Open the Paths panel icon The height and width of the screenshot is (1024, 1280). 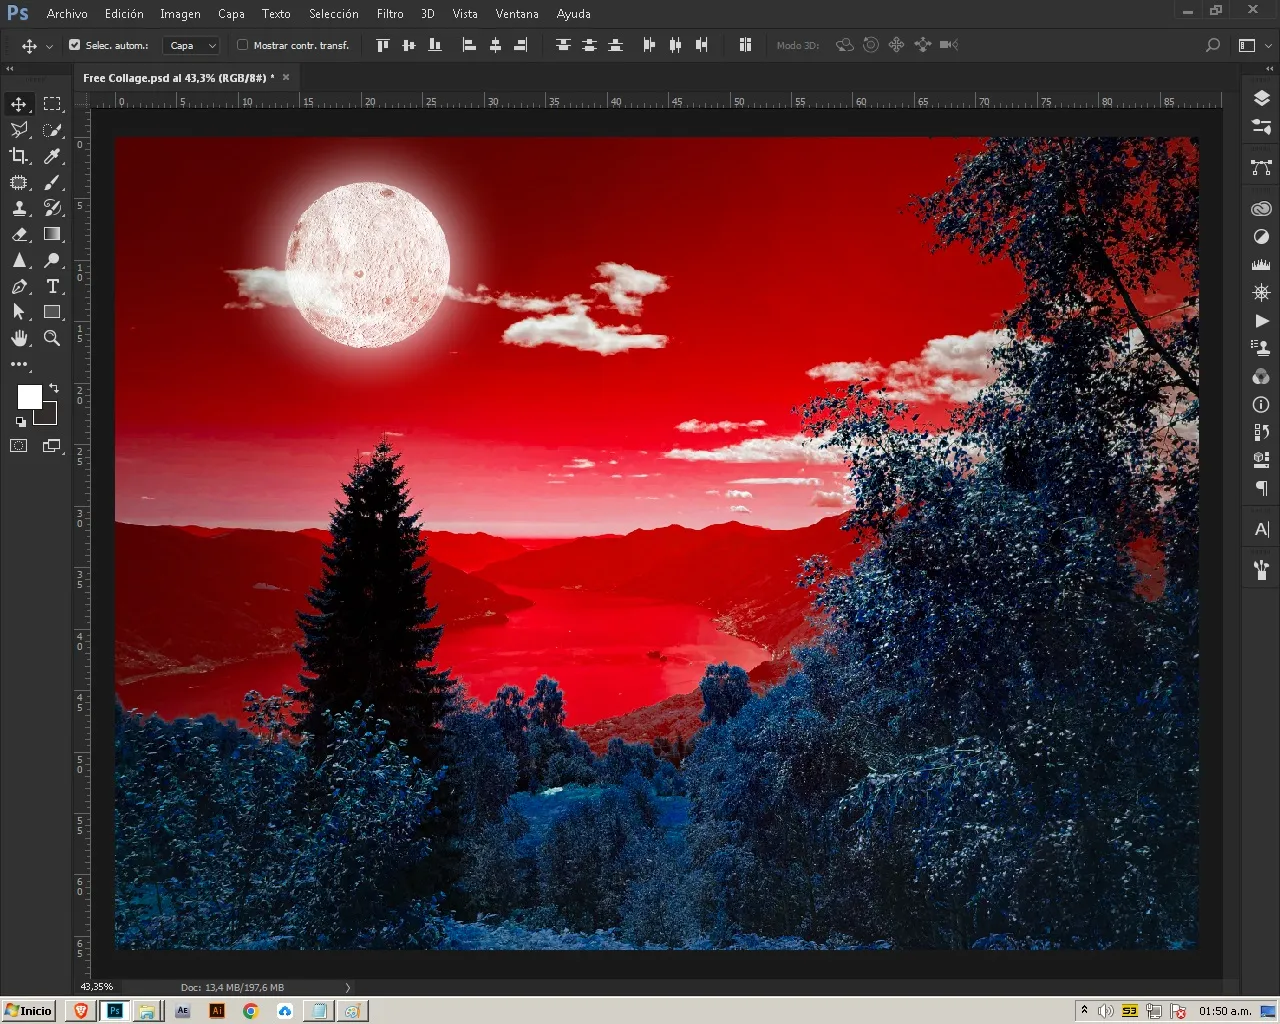1261,168
